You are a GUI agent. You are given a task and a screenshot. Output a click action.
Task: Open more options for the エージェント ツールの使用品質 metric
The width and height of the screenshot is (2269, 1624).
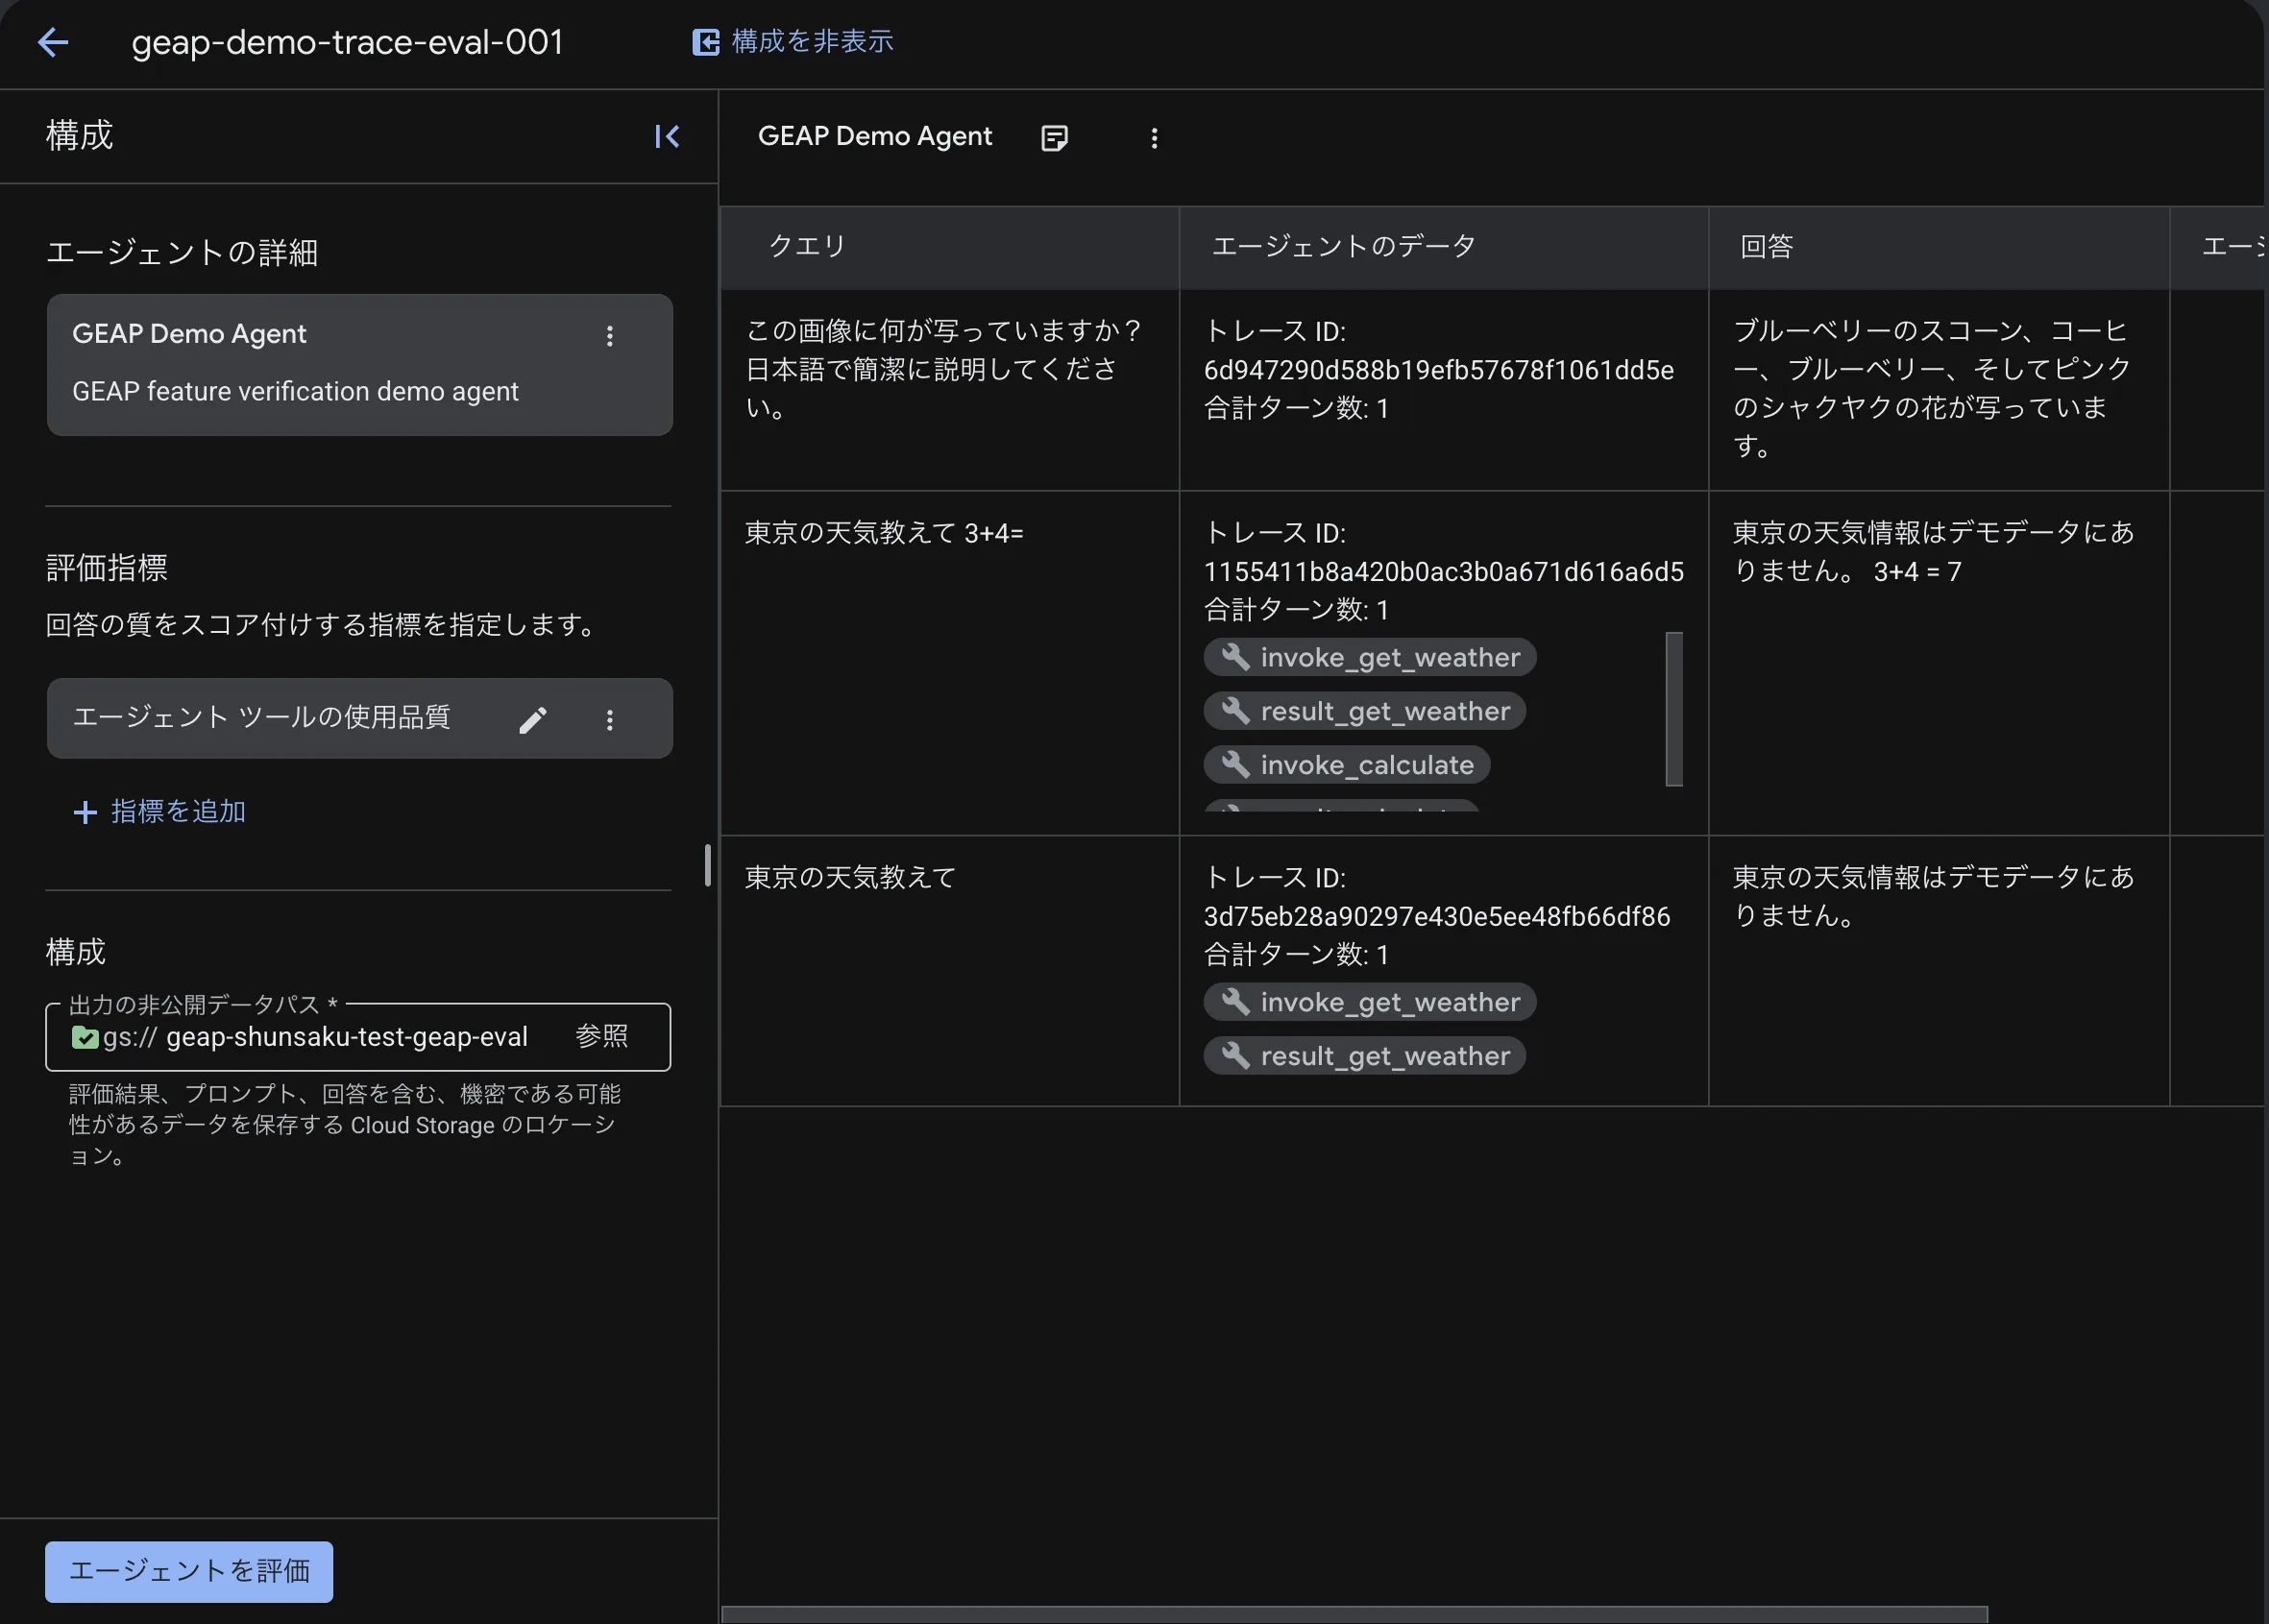point(609,719)
